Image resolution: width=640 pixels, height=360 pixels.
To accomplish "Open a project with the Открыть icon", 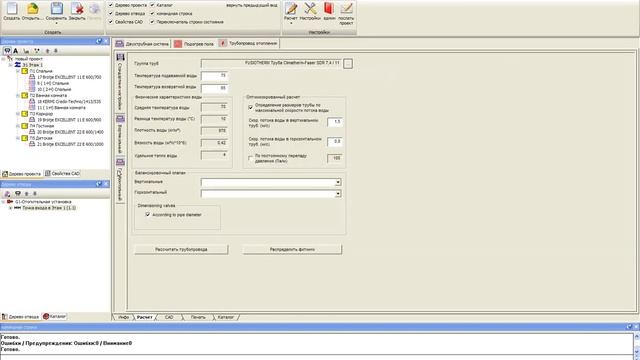I will coord(32,11).
